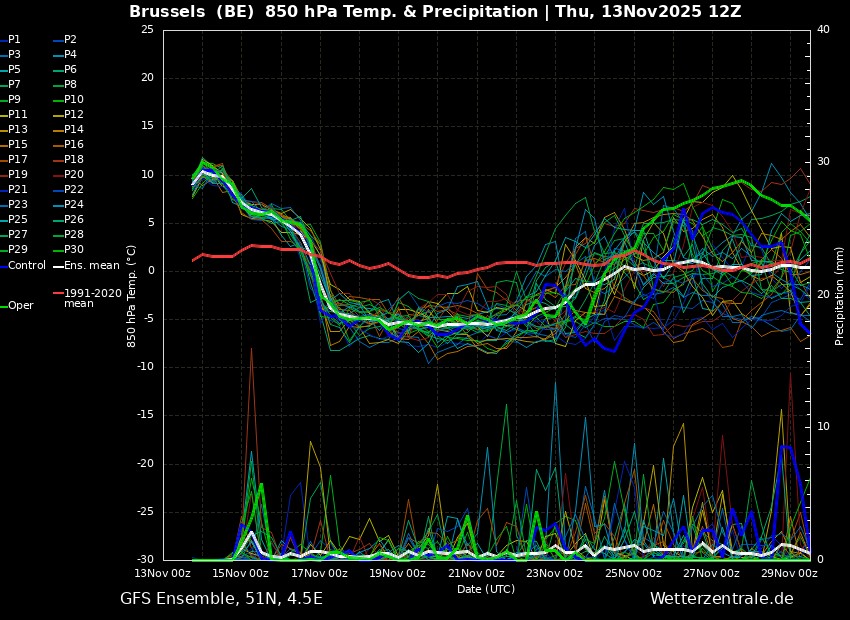This screenshot has height=620, width=850.
Task: Click the 23Nov 00z date tick label
Action: click(555, 573)
